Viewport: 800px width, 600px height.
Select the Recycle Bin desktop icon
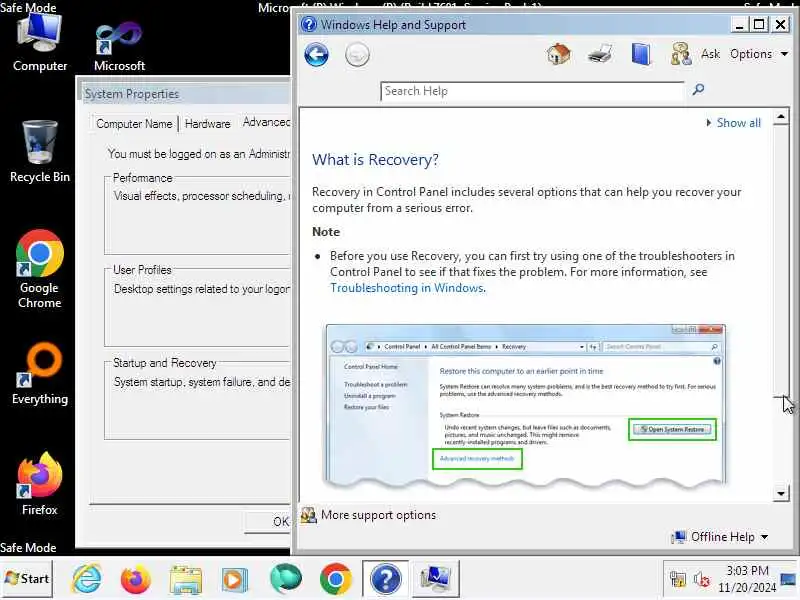pyautogui.click(x=40, y=152)
